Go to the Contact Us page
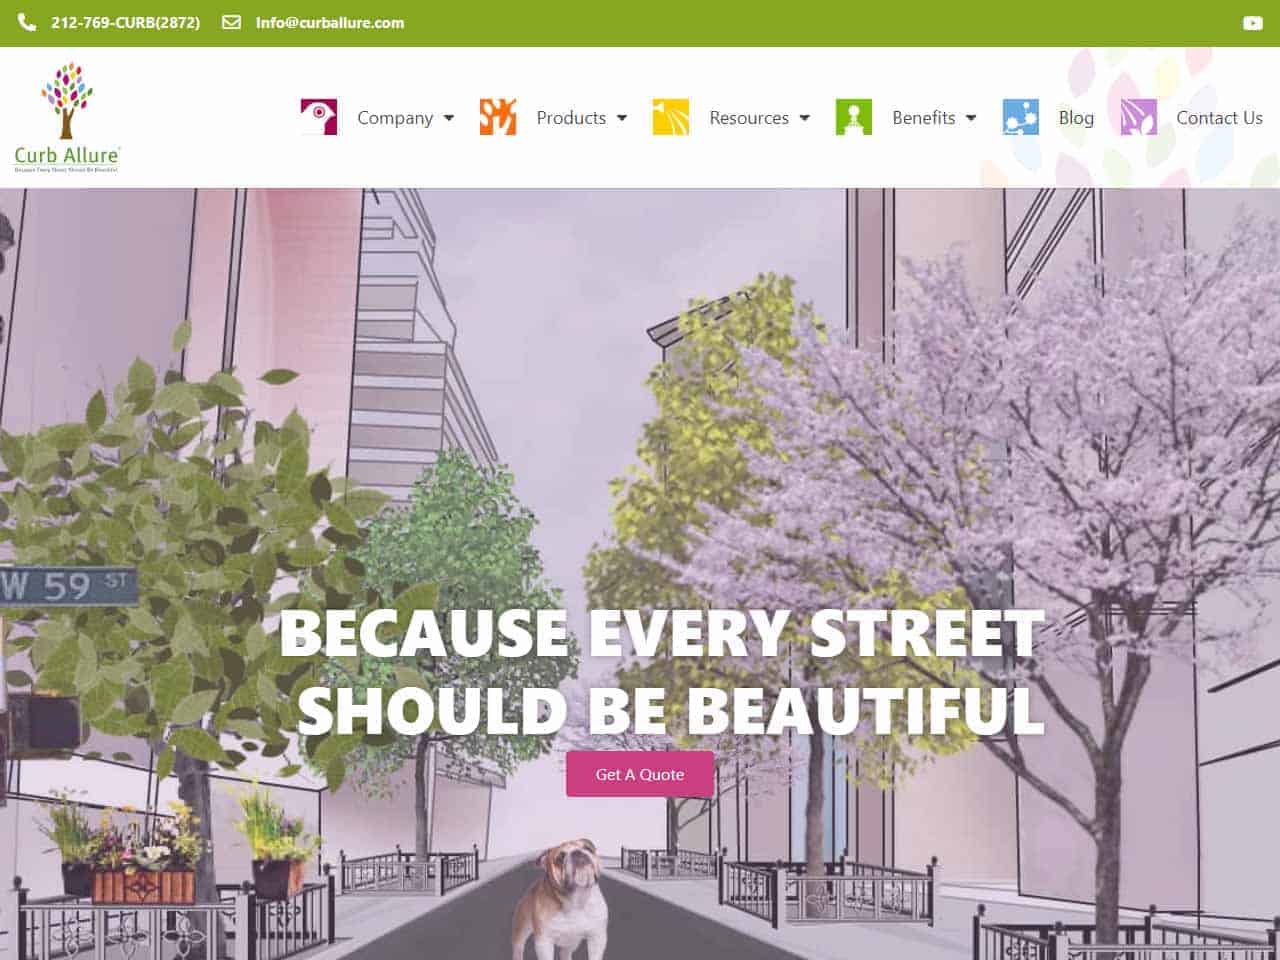This screenshot has height=960, width=1280. coord(1219,118)
